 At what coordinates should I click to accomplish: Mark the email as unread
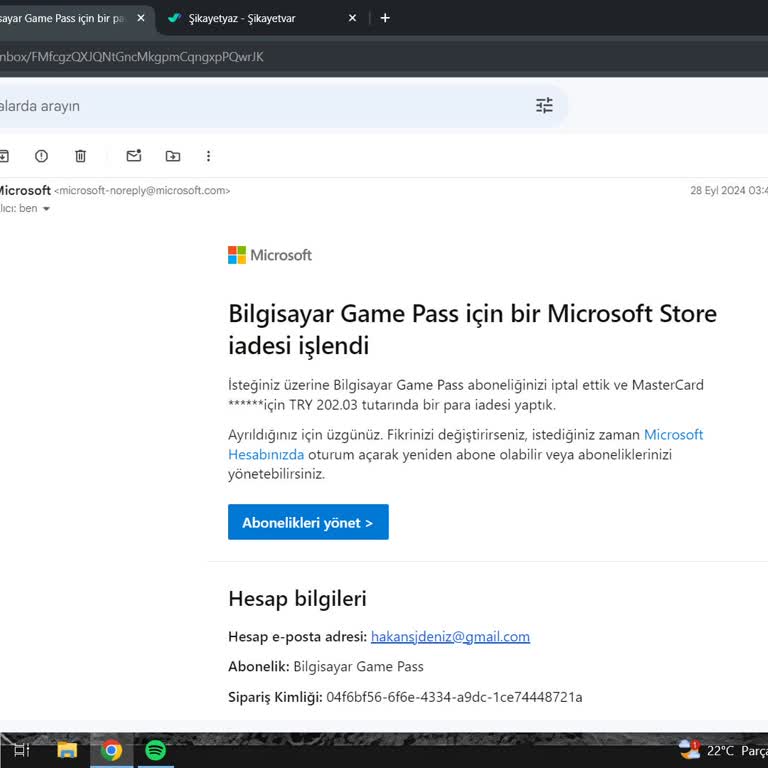[x=134, y=156]
